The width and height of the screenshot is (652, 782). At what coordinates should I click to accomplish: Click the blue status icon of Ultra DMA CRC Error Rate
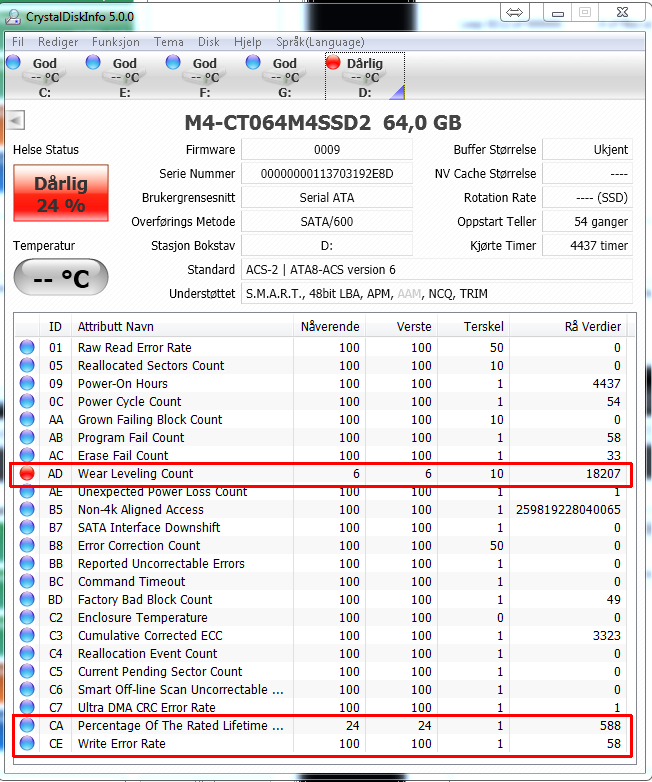click(27, 707)
